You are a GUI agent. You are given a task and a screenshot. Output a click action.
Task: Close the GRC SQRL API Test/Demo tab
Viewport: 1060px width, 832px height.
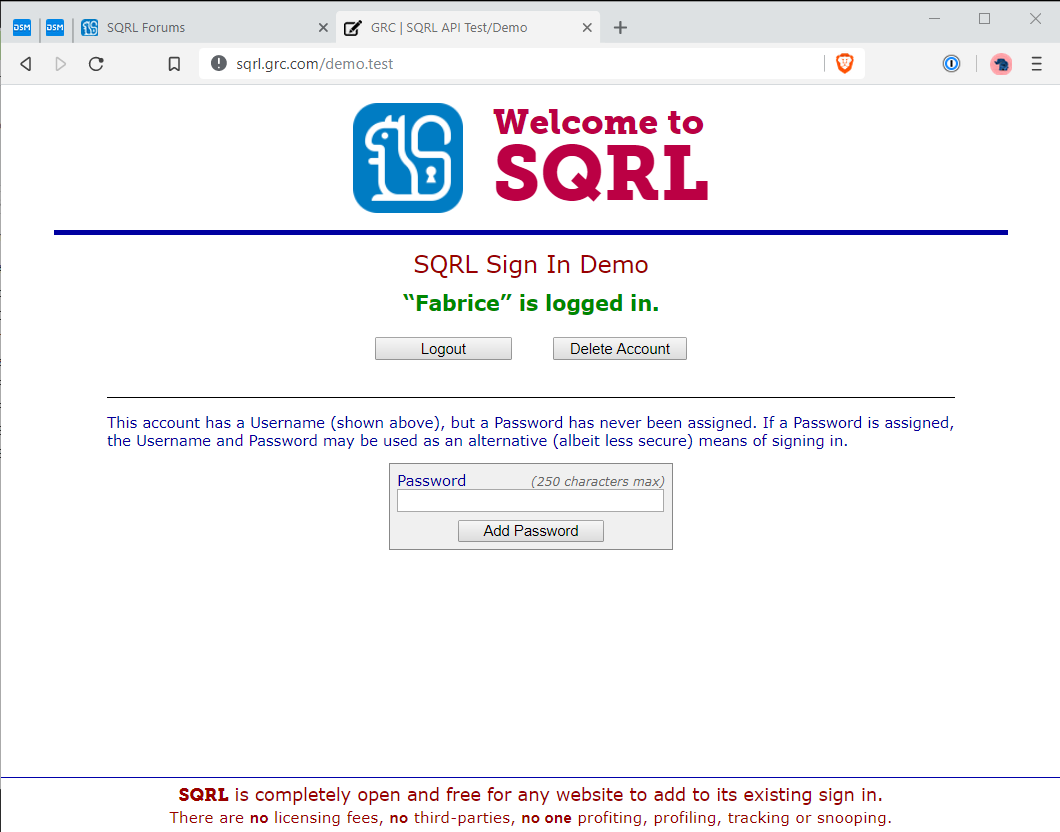(x=587, y=28)
